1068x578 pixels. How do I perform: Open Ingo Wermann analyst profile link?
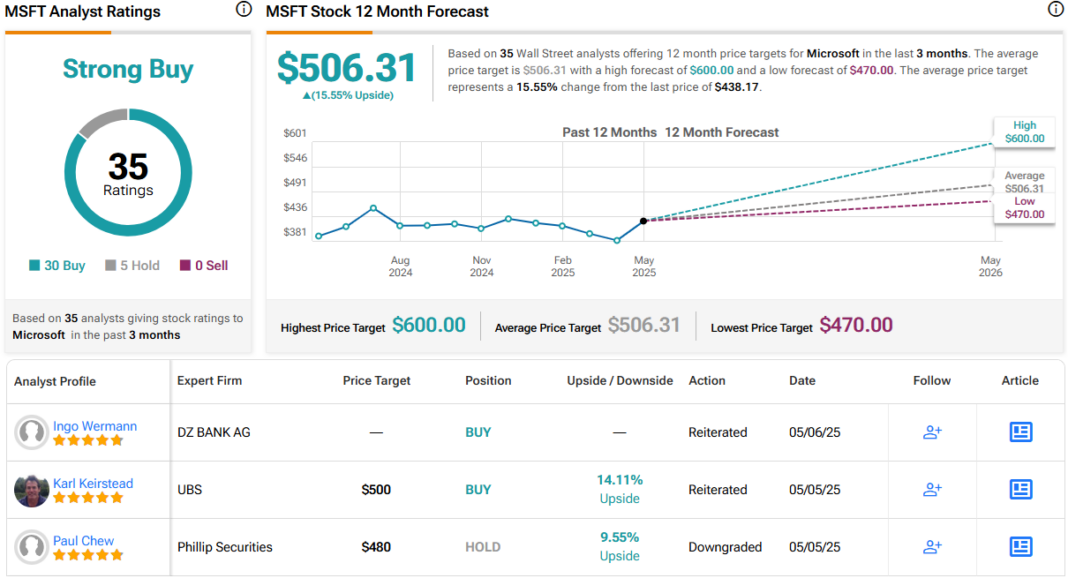[x=95, y=426]
